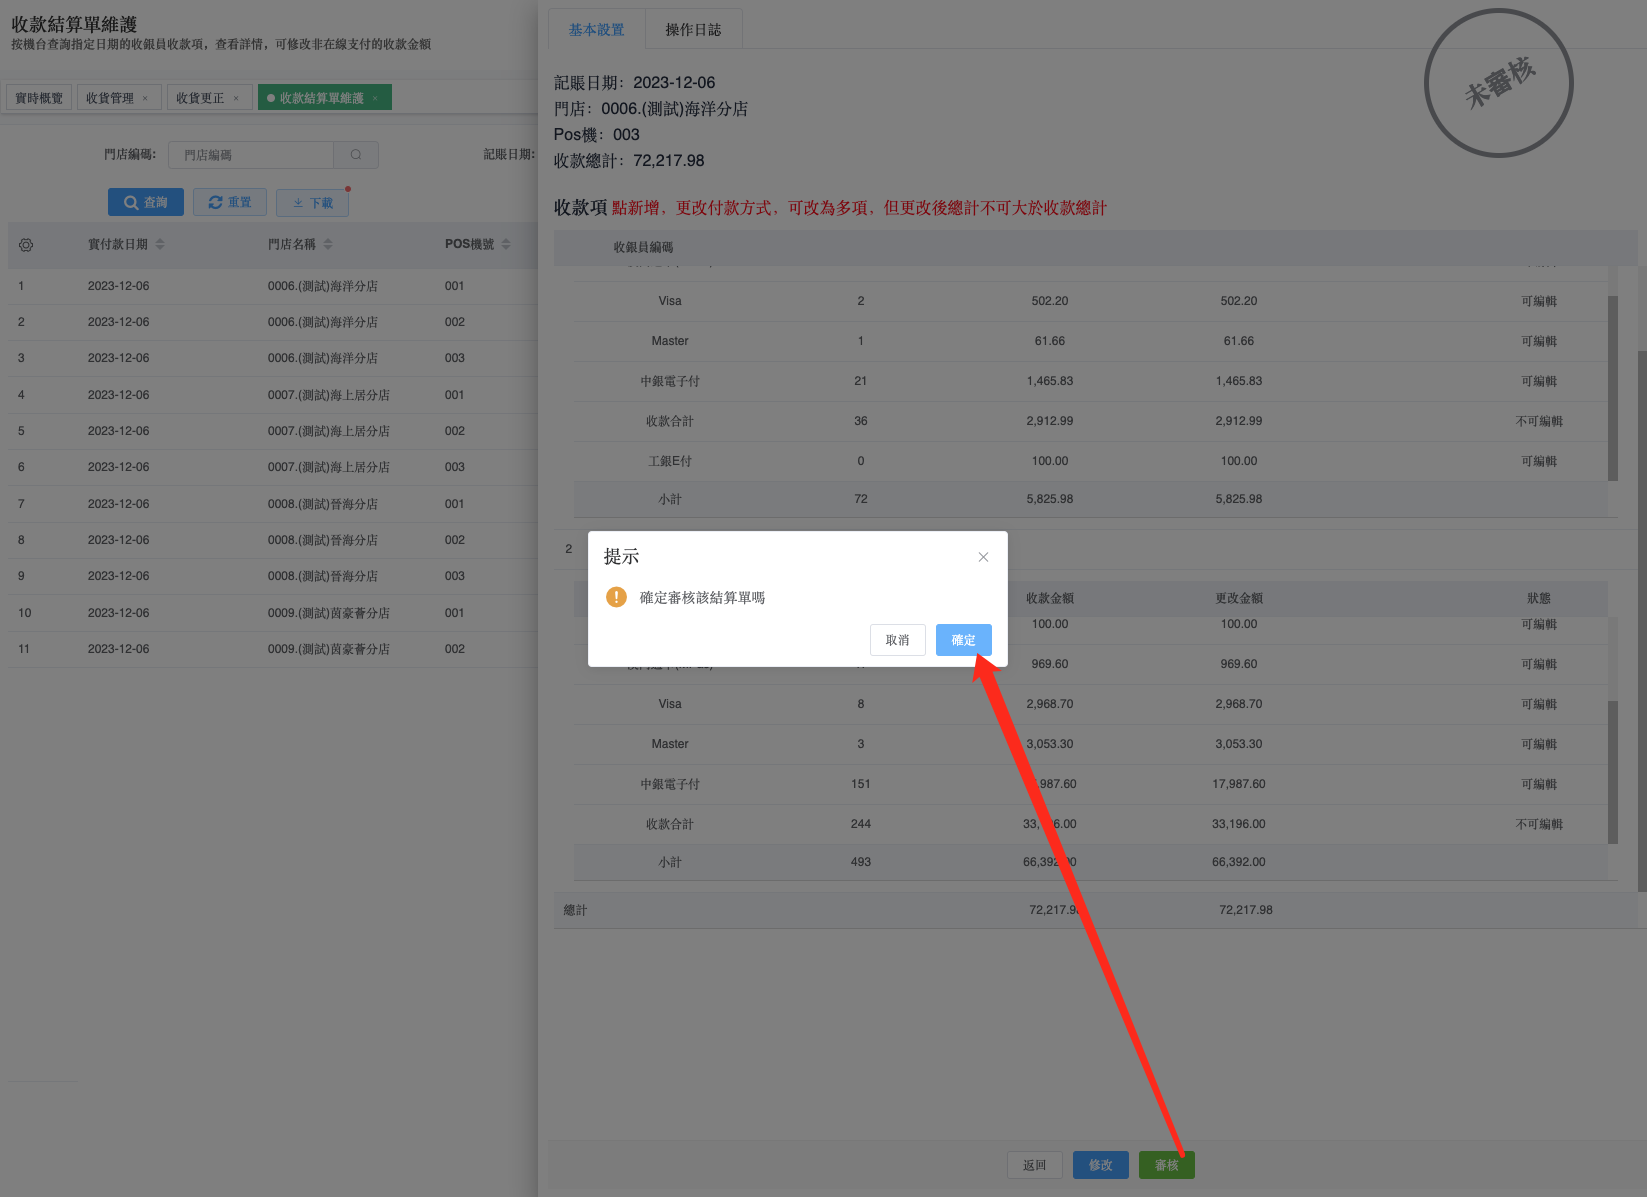Viewport: 1647px width, 1197px height.
Task: Click into the 門店編碼 input field
Action: (x=251, y=155)
